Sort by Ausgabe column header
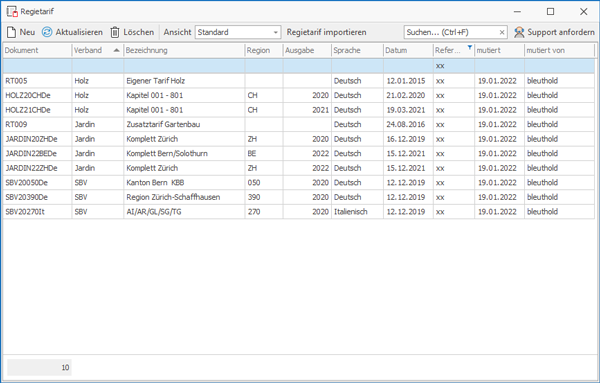The height and width of the screenshot is (383, 600). 307,50
